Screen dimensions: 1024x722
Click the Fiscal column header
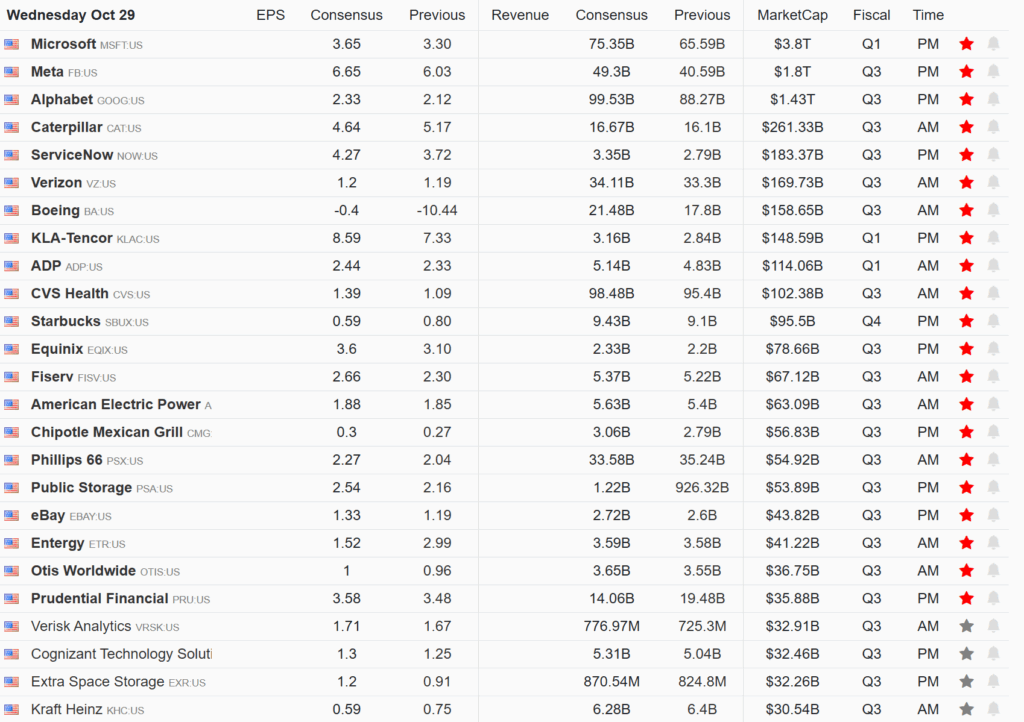[871, 15]
